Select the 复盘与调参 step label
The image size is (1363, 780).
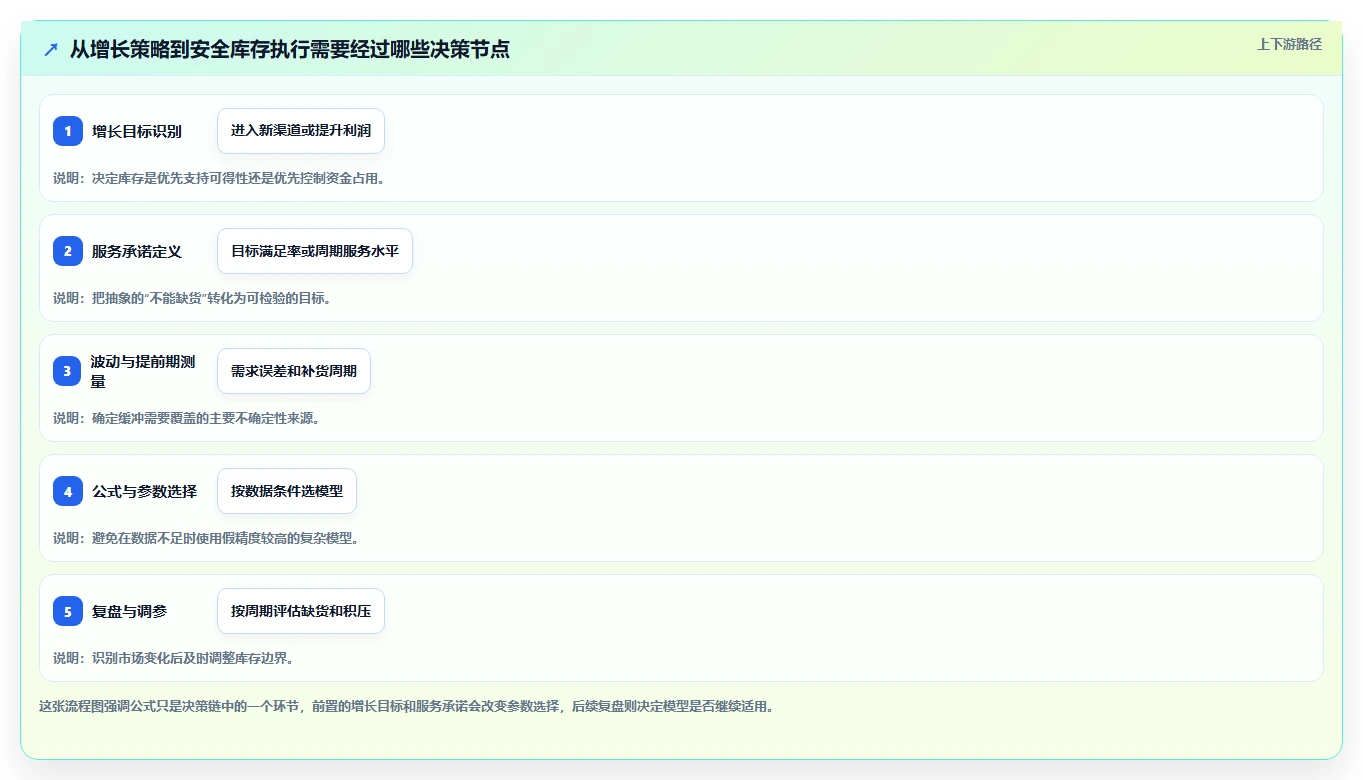pyautogui.click(x=130, y=611)
